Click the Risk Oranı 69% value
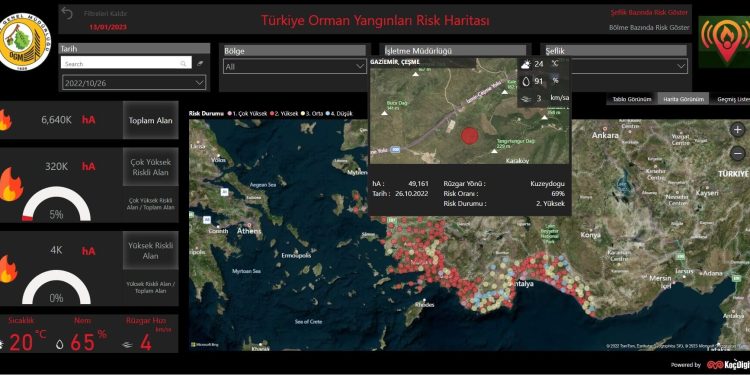 pyautogui.click(x=558, y=194)
